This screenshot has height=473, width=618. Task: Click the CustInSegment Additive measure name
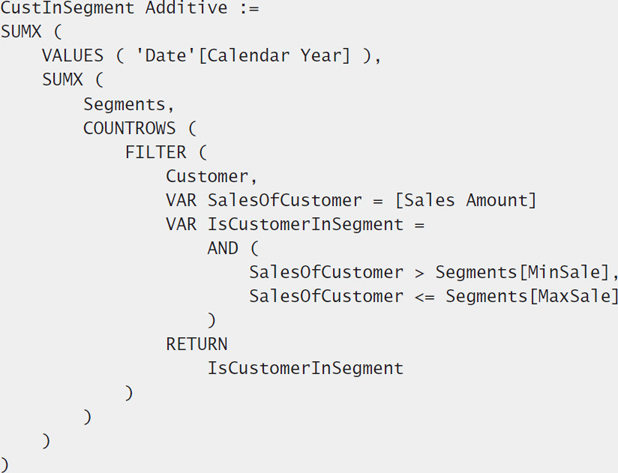114,8
